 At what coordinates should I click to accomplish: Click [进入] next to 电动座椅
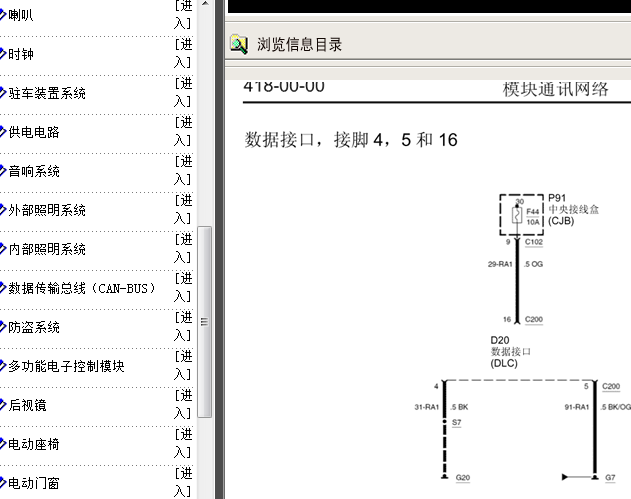183,444
